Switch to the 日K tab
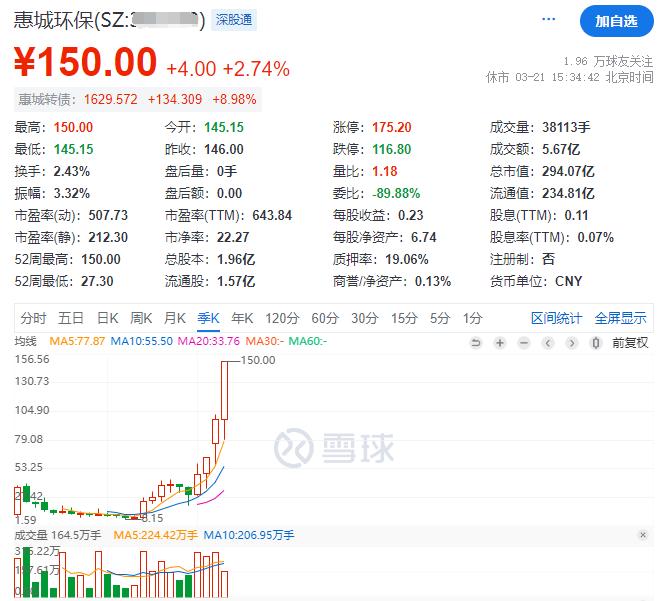The image size is (661, 601). click(x=107, y=318)
